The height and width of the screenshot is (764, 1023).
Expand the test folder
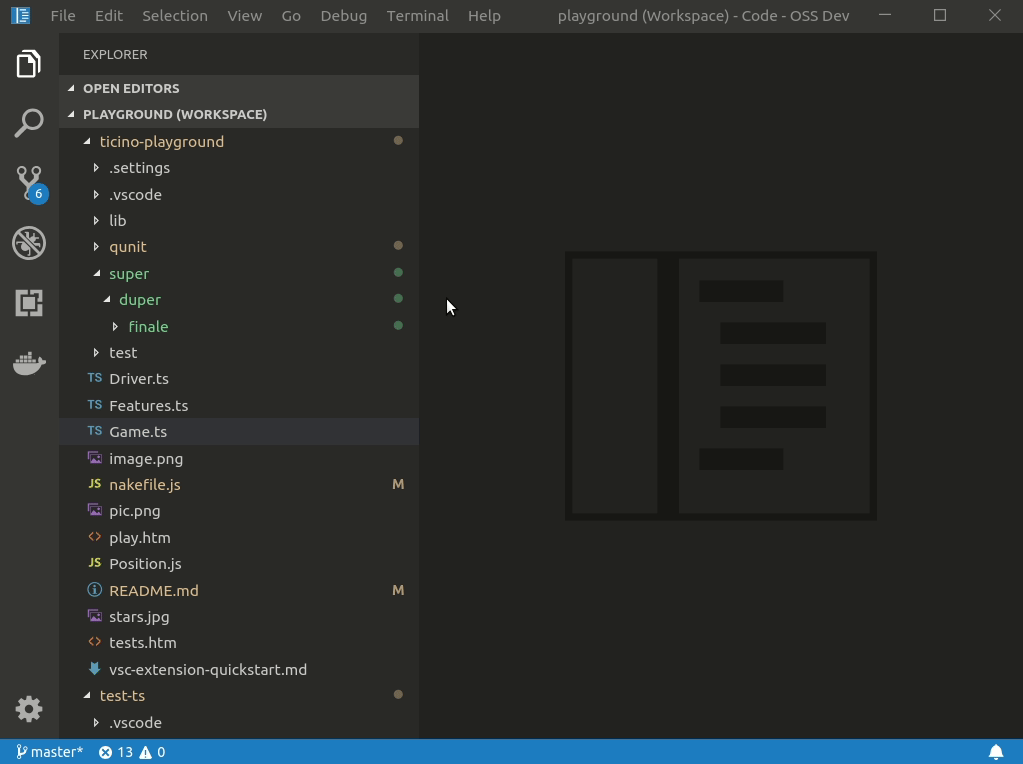123,352
